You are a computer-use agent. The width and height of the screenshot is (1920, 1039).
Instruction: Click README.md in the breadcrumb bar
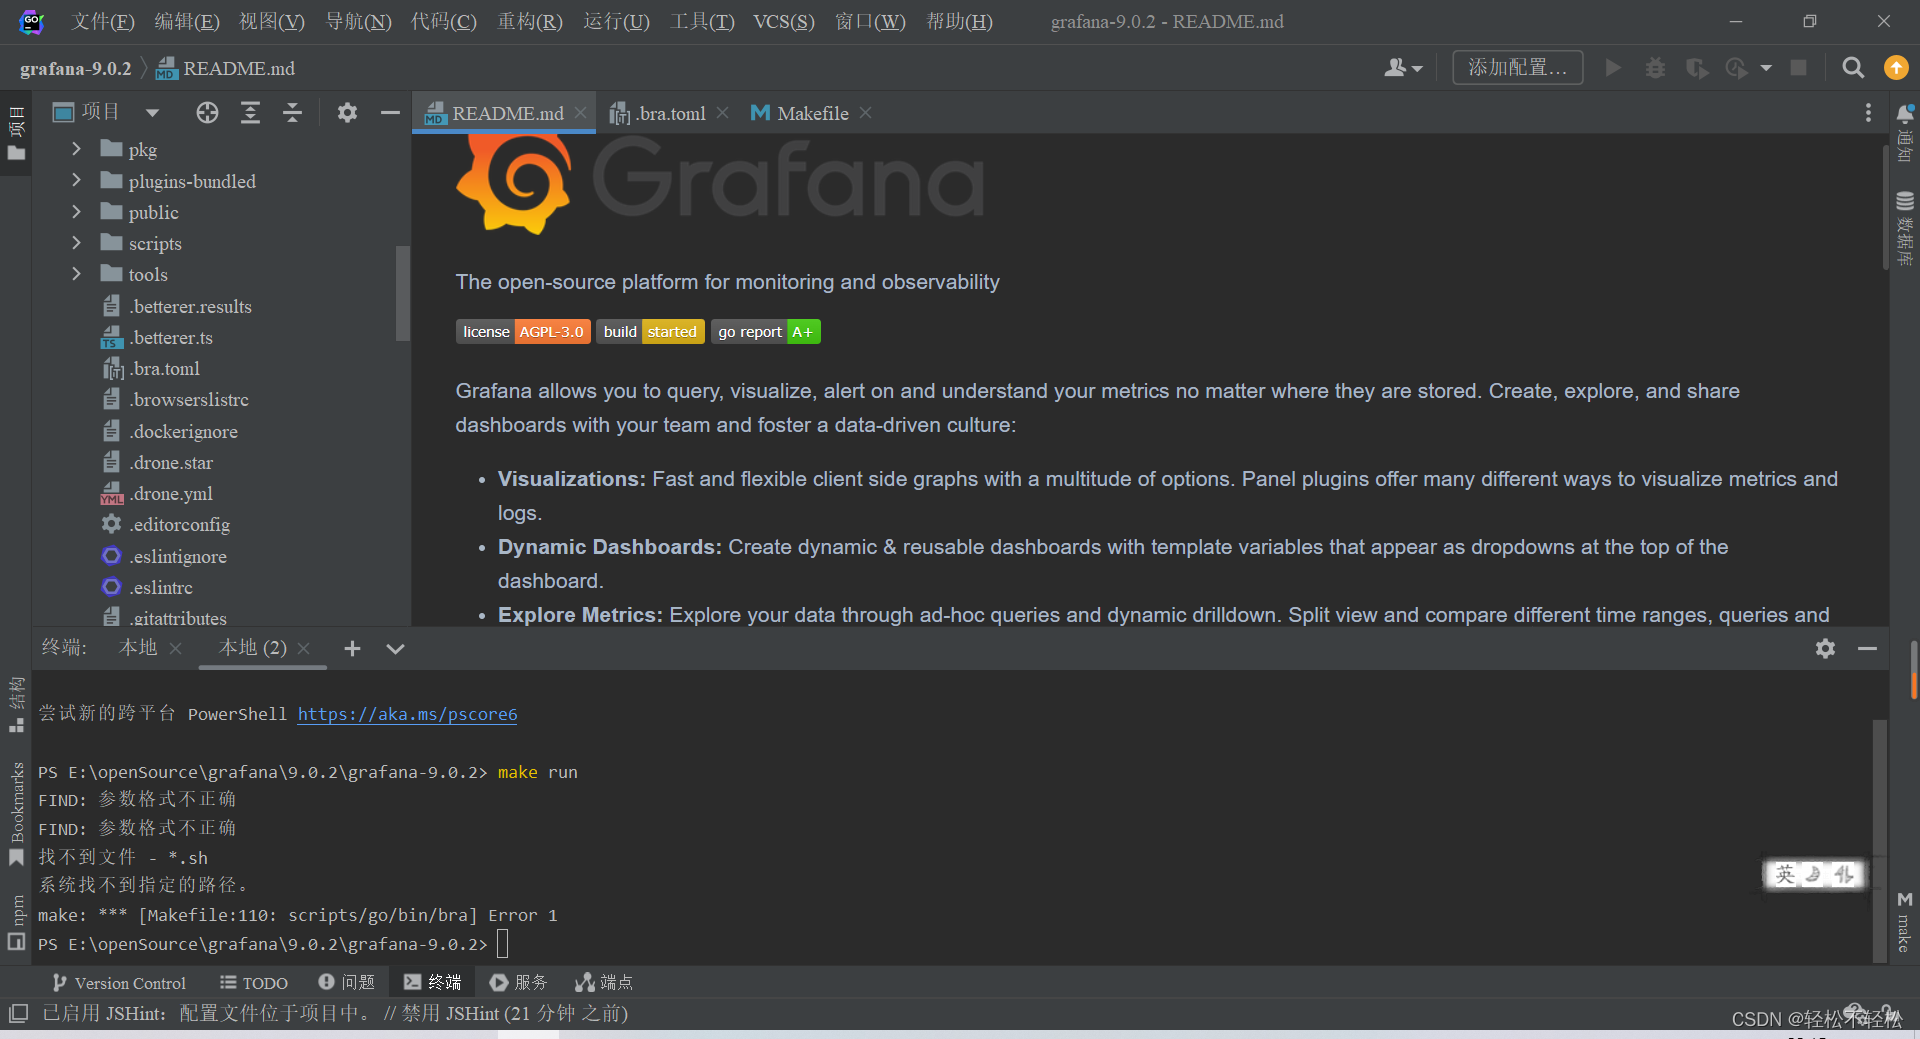click(x=226, y=68)
